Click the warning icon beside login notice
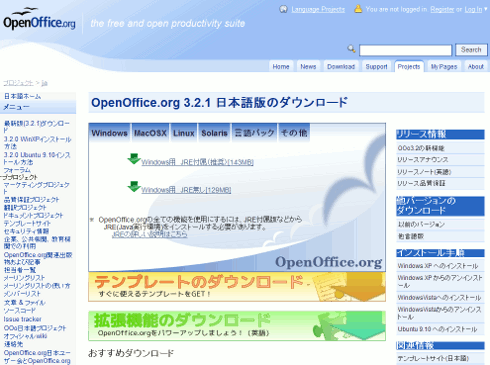Screen dimensions: 490x365 [x=358, y=9]
